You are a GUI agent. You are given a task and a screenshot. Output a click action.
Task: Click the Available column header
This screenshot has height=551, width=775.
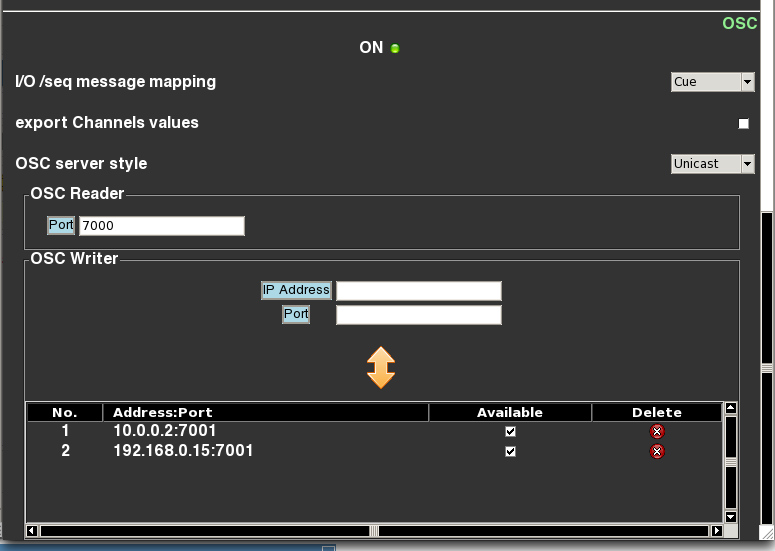pyautogui.click(x=510, y=412)
